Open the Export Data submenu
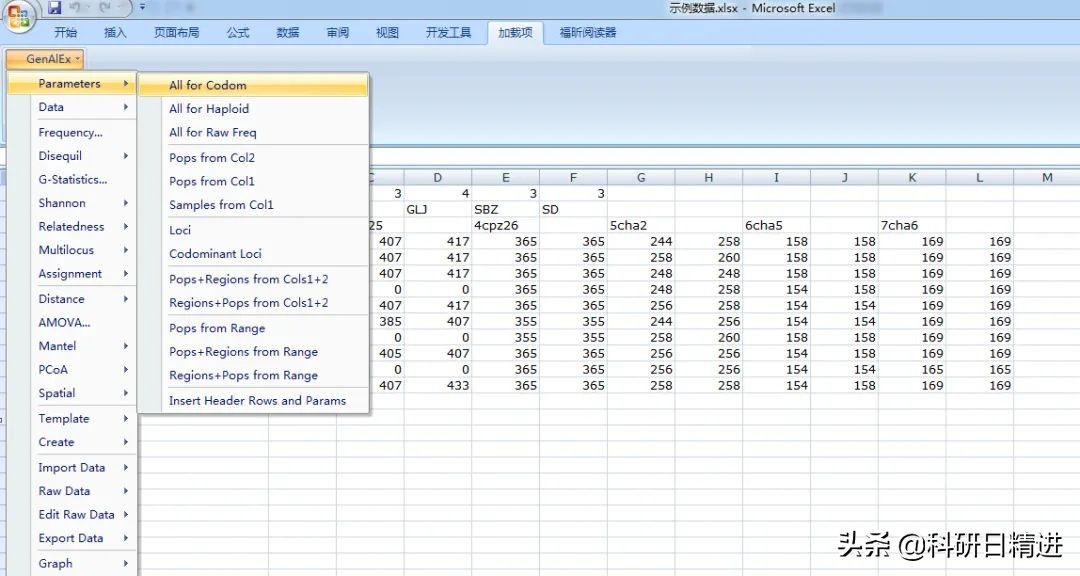Image resolution: width=1080 pixels, height=576 pixels. (x=72, y=537)
